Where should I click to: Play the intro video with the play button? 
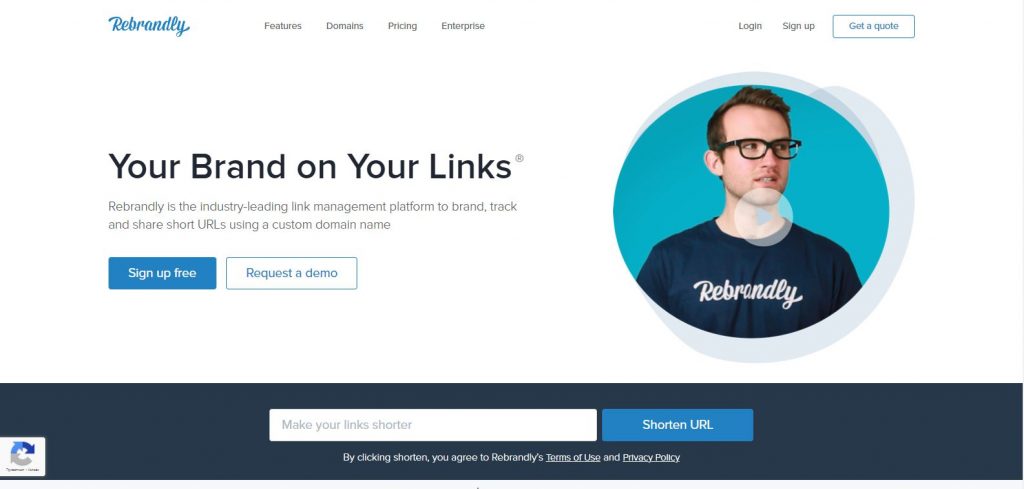point(763,217)
